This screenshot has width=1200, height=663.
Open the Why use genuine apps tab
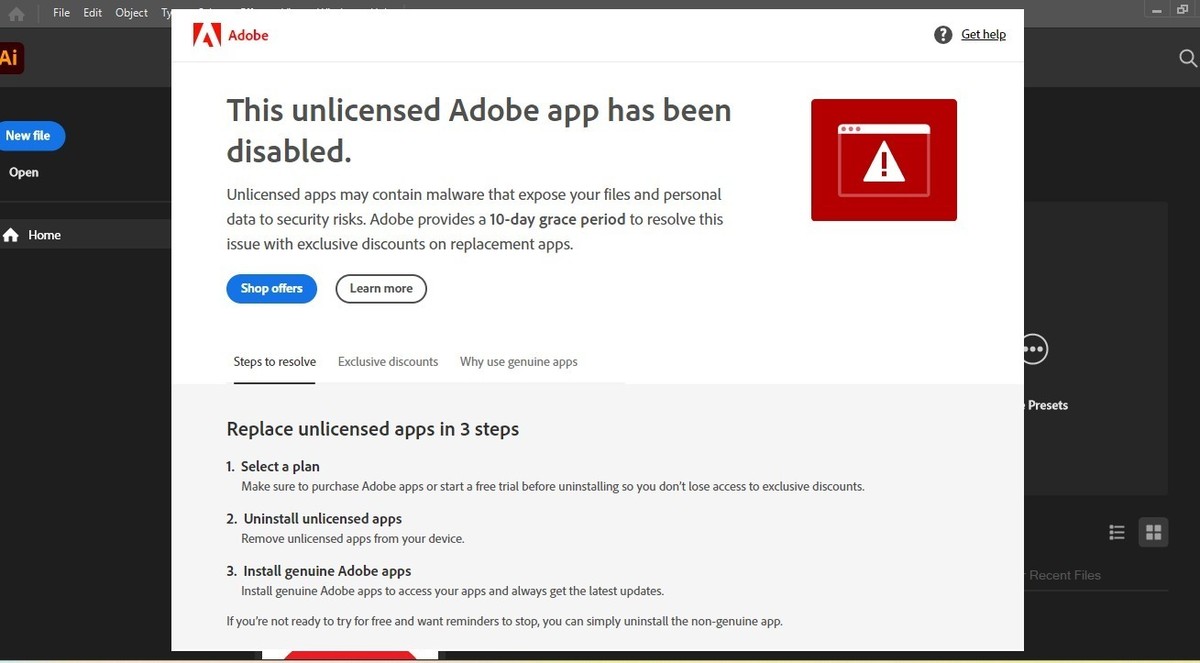click(518, 362)
